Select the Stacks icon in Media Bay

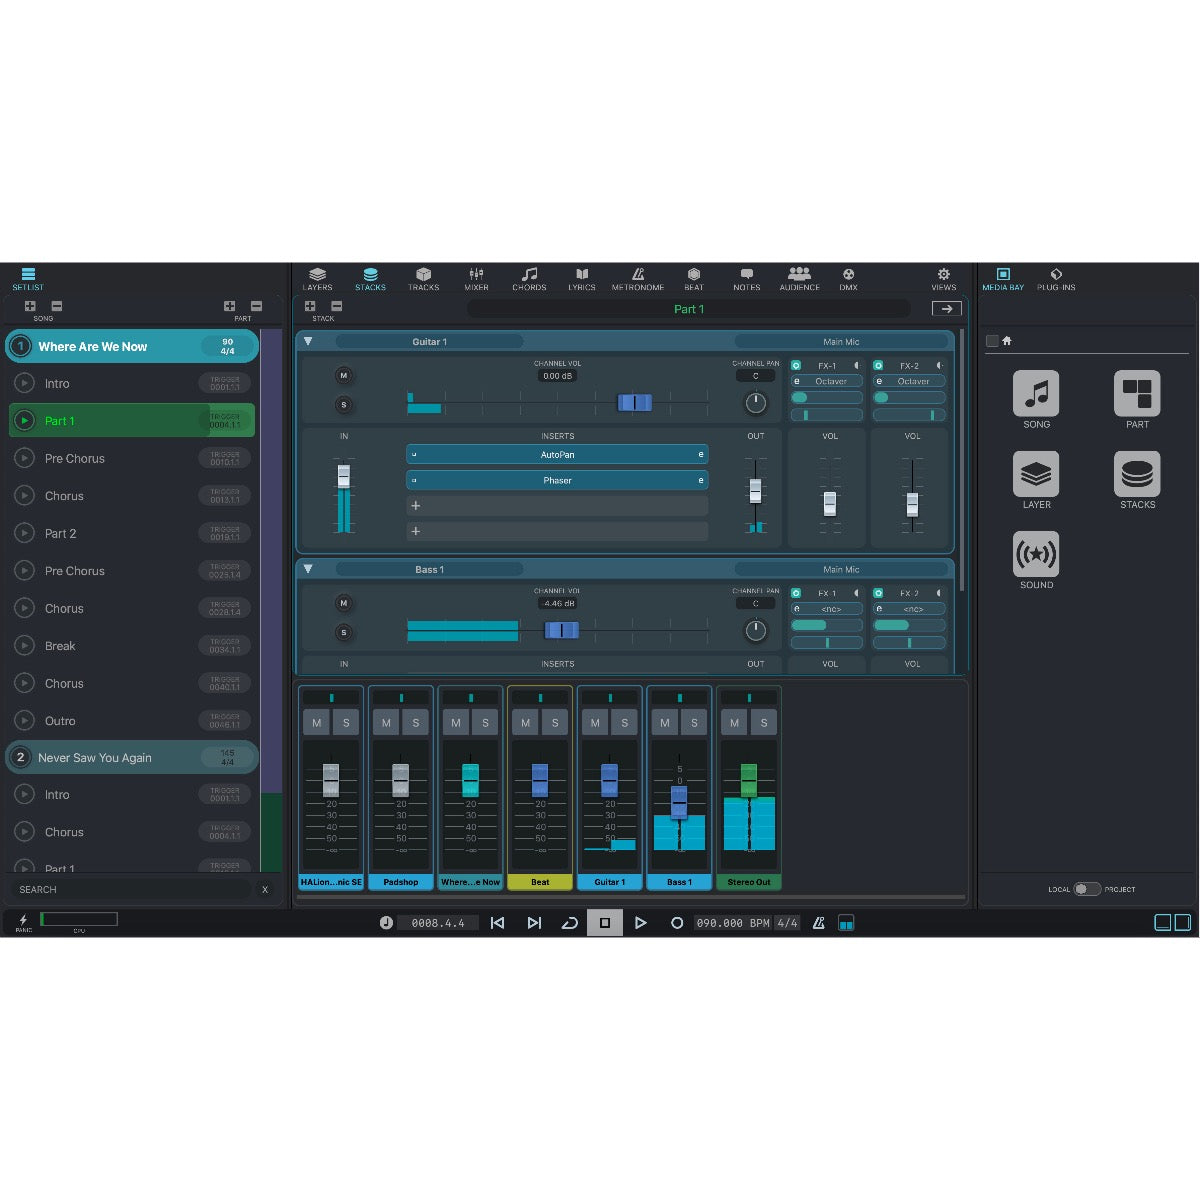point(1137,473)
